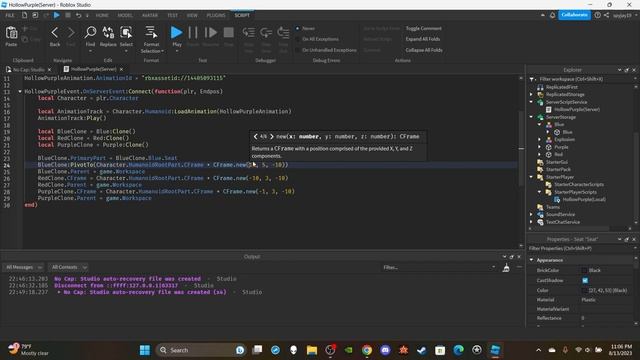Open Discord from the taskbar

385,350
